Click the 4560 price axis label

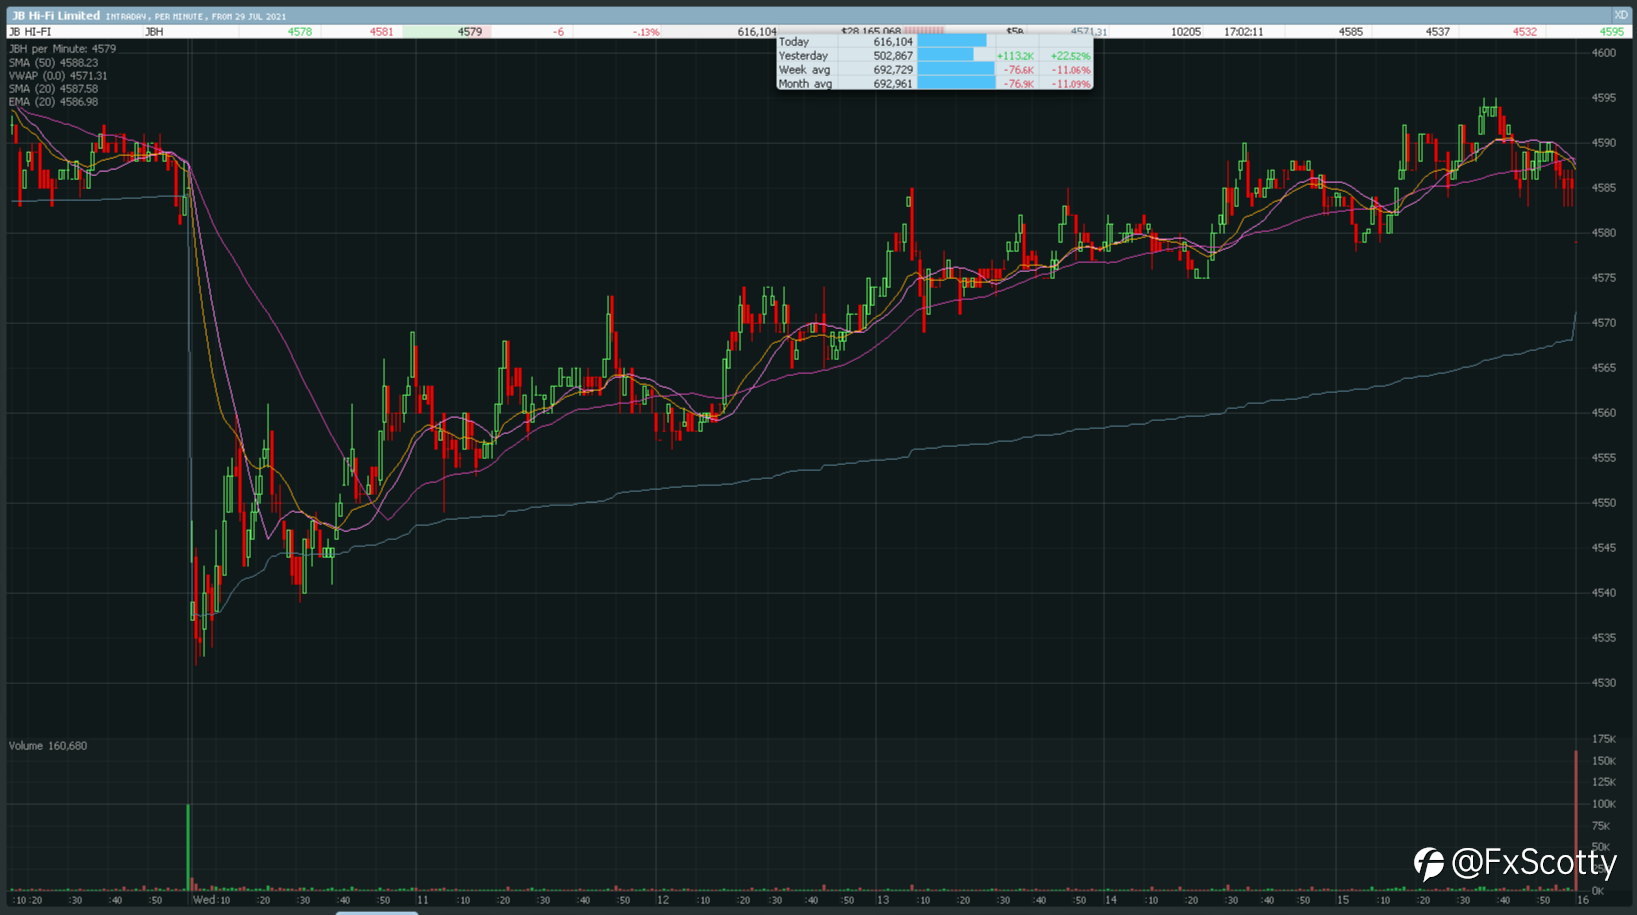[1604, 413]
